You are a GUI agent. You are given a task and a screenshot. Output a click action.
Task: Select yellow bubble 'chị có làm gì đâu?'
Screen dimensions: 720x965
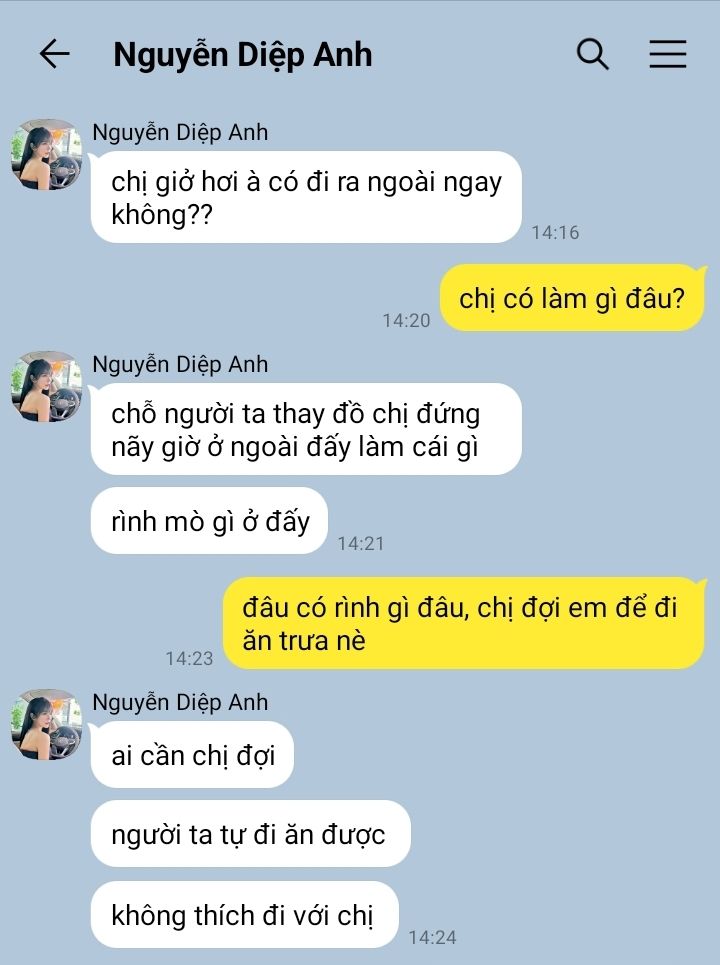[x=572, y=298]
